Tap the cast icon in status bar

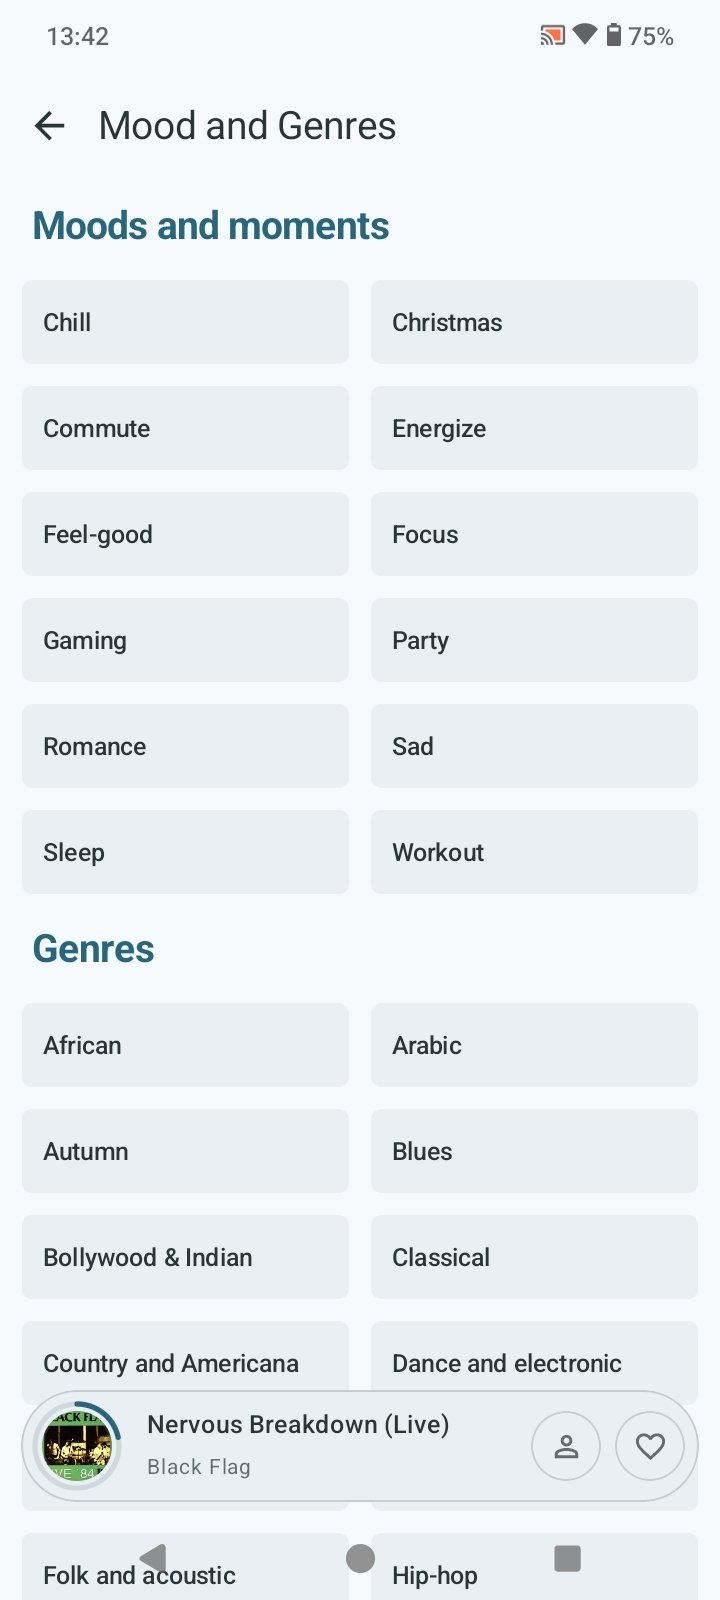point(552,36)
